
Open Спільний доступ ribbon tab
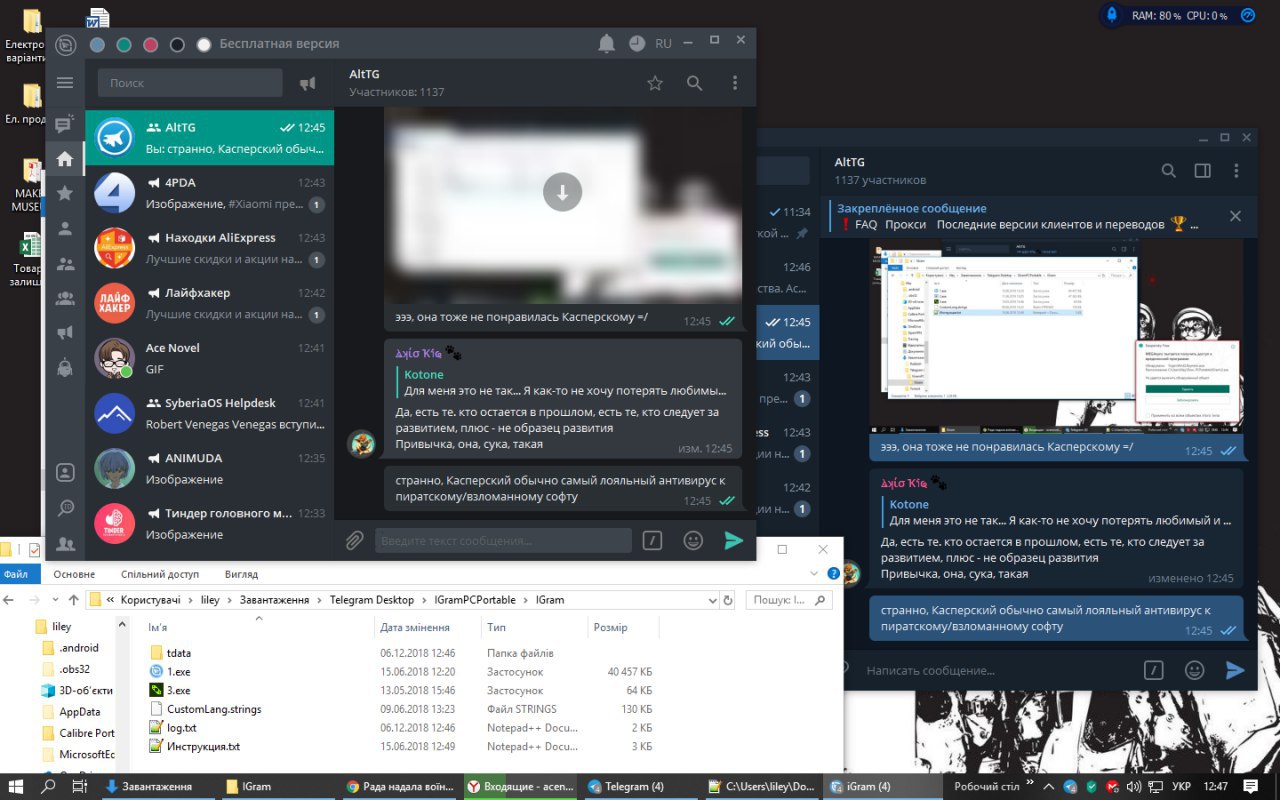tap(160, 574)
